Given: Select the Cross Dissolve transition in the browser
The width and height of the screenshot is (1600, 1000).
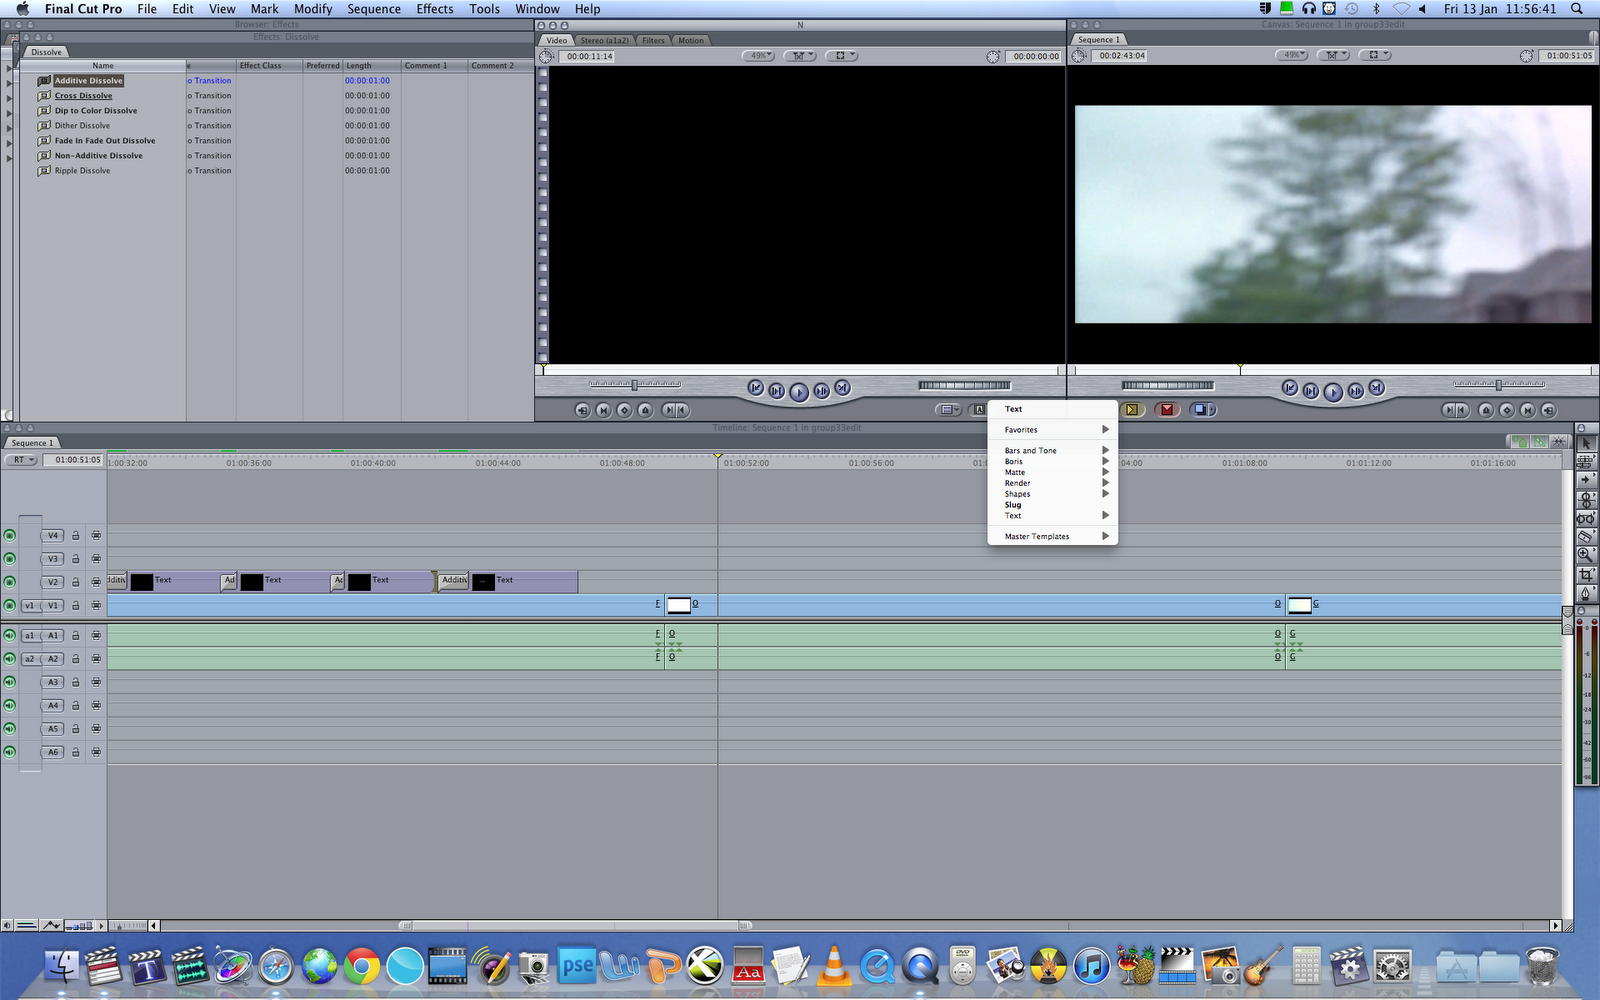Looking at the screenshot, I should point(83,96).
